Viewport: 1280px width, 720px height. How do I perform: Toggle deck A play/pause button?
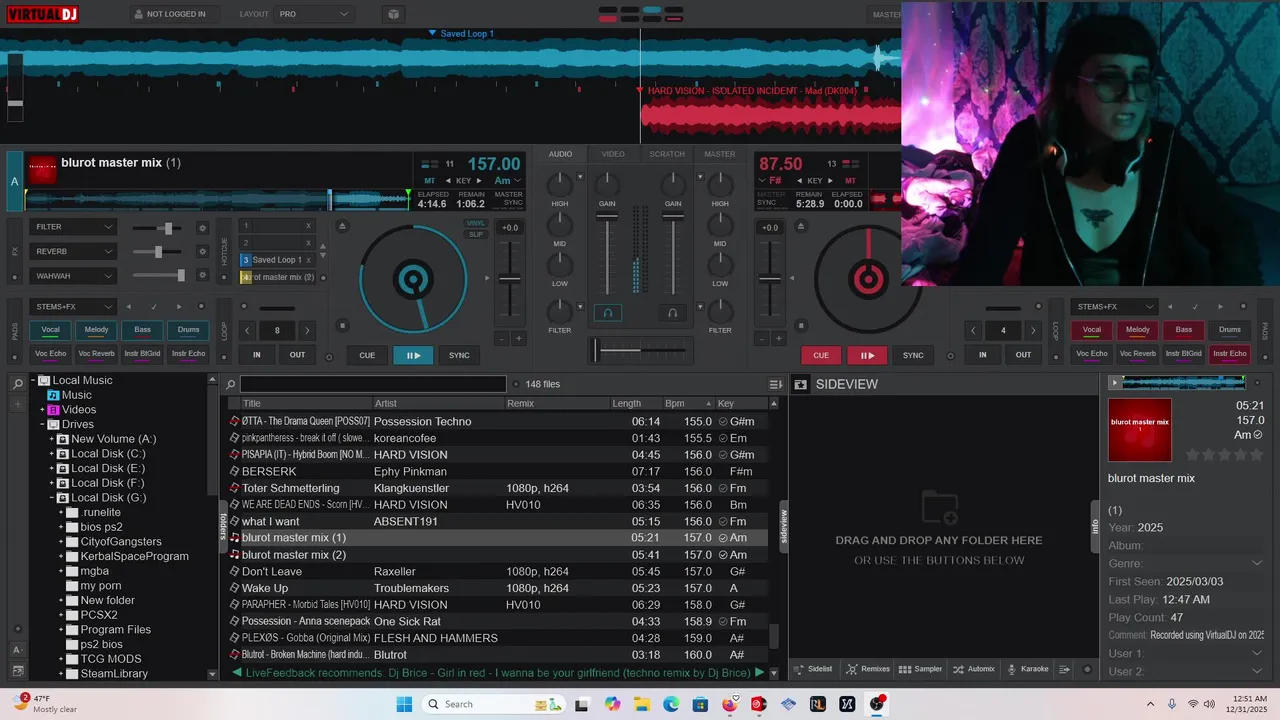[x=412, y=355]
